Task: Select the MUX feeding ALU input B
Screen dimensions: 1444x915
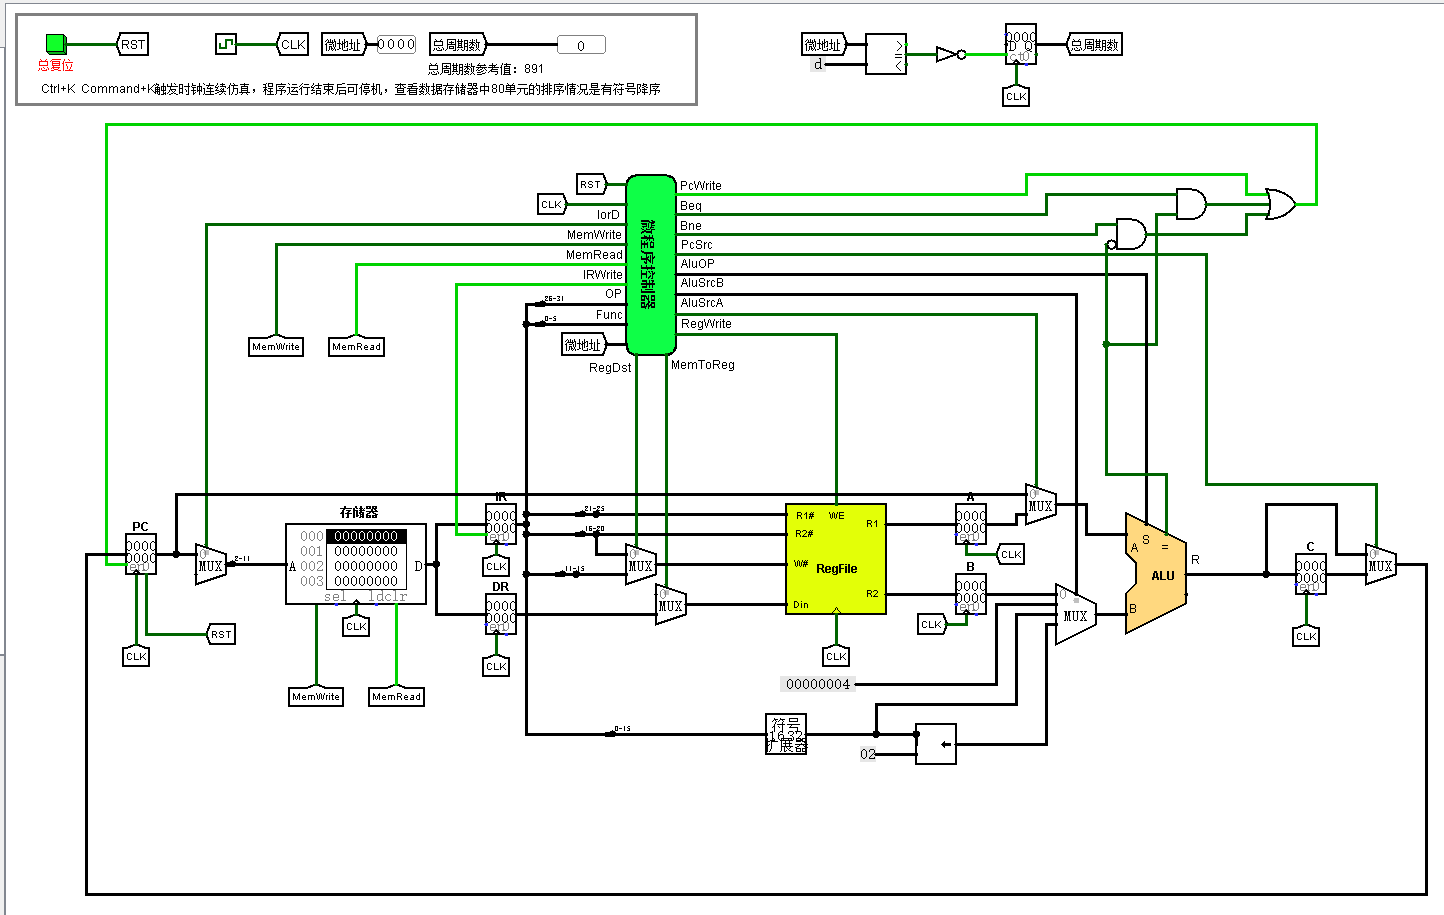Action: pos(1076,614)
